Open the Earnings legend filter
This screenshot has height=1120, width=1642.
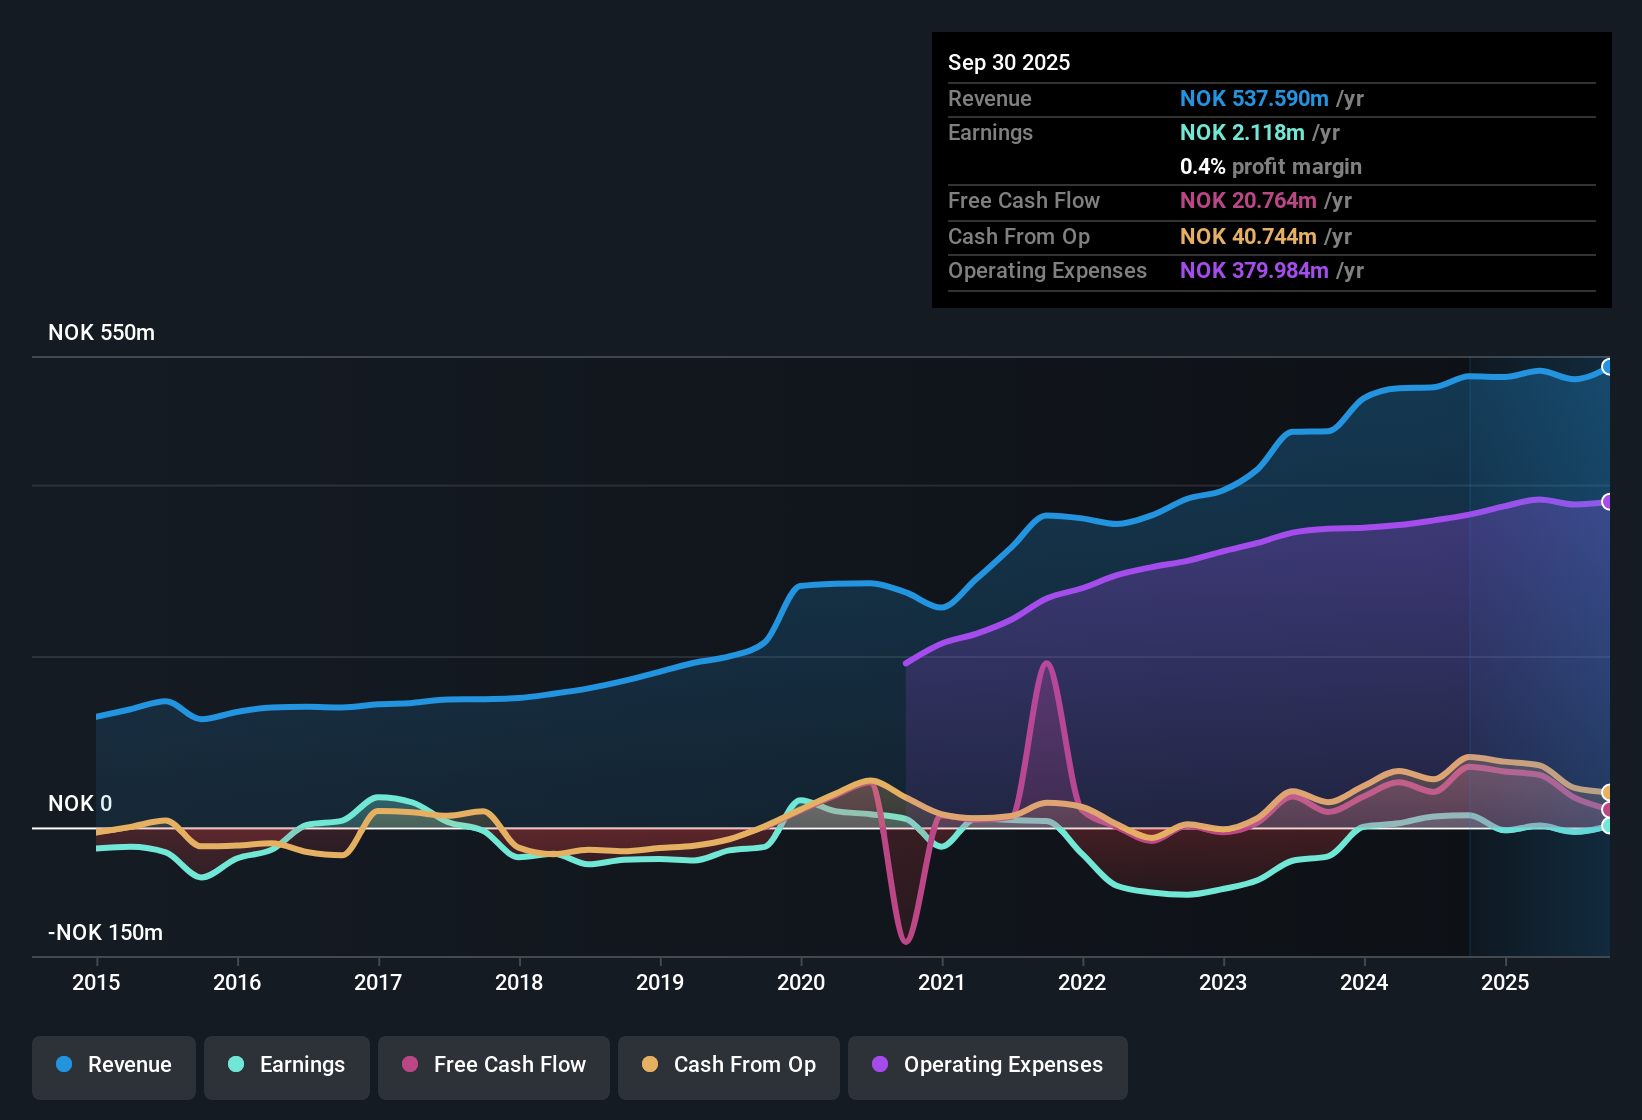tap(286, 1065)
